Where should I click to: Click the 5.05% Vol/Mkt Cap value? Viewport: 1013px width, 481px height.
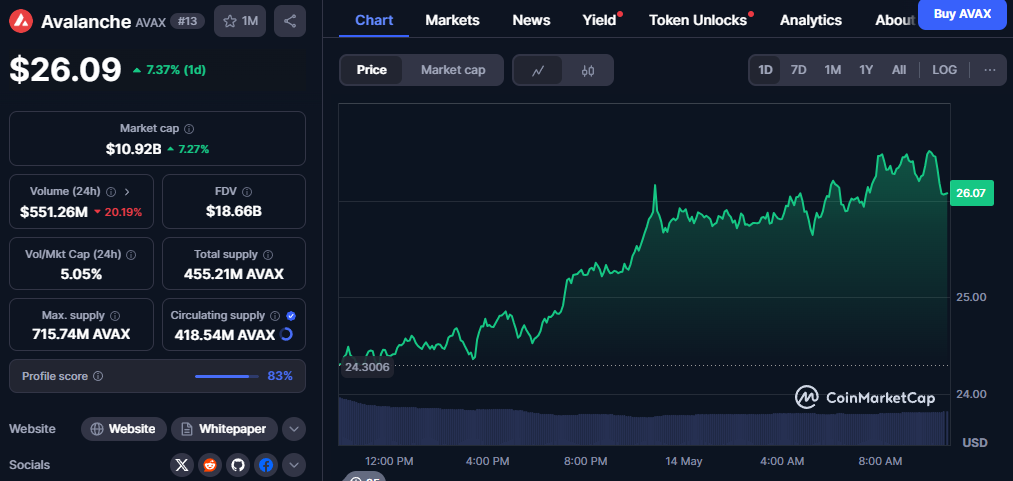(x=81, y=274)
